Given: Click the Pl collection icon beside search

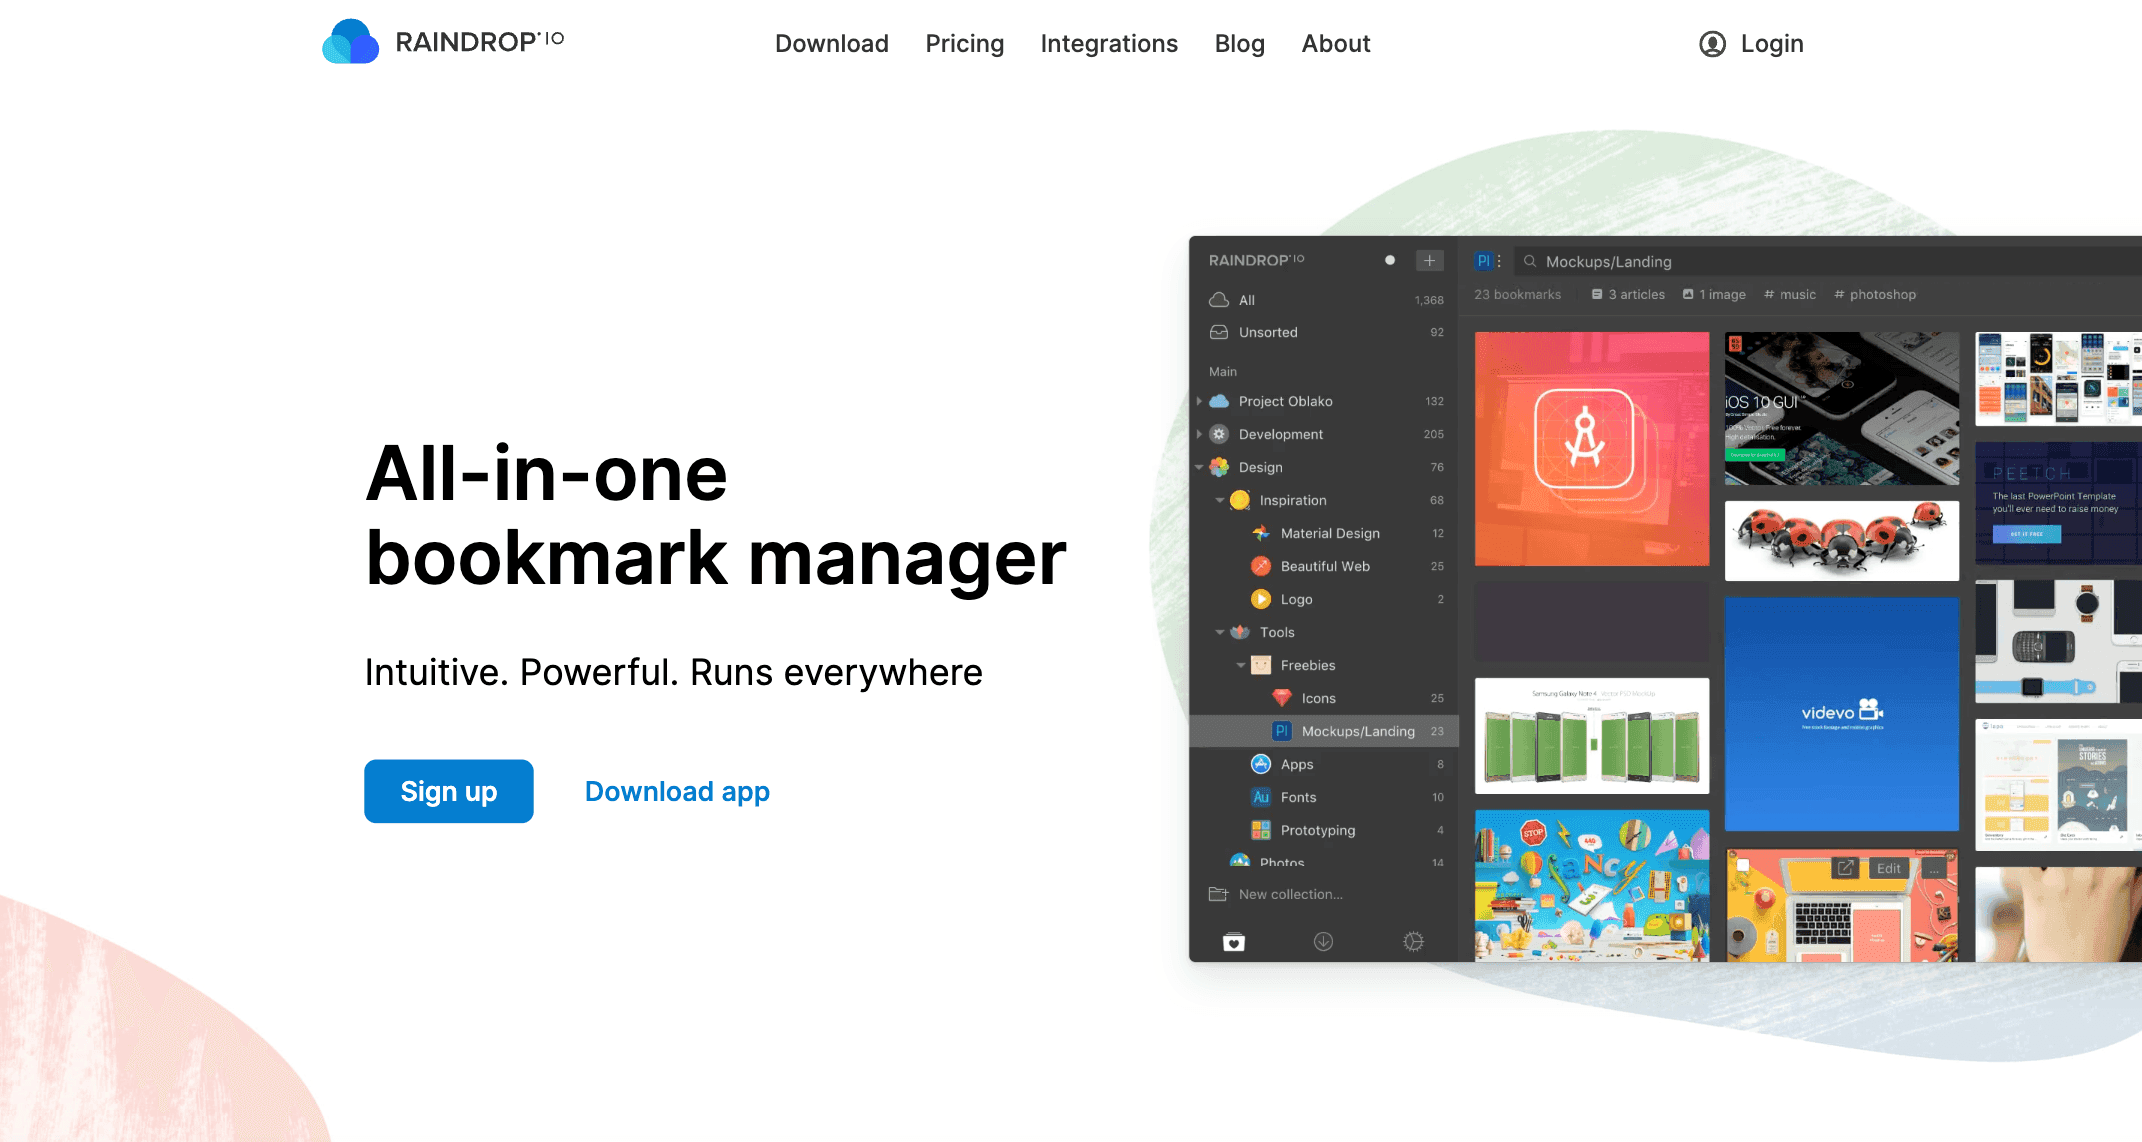Looking at the screenshot, I should (1483, 261).
